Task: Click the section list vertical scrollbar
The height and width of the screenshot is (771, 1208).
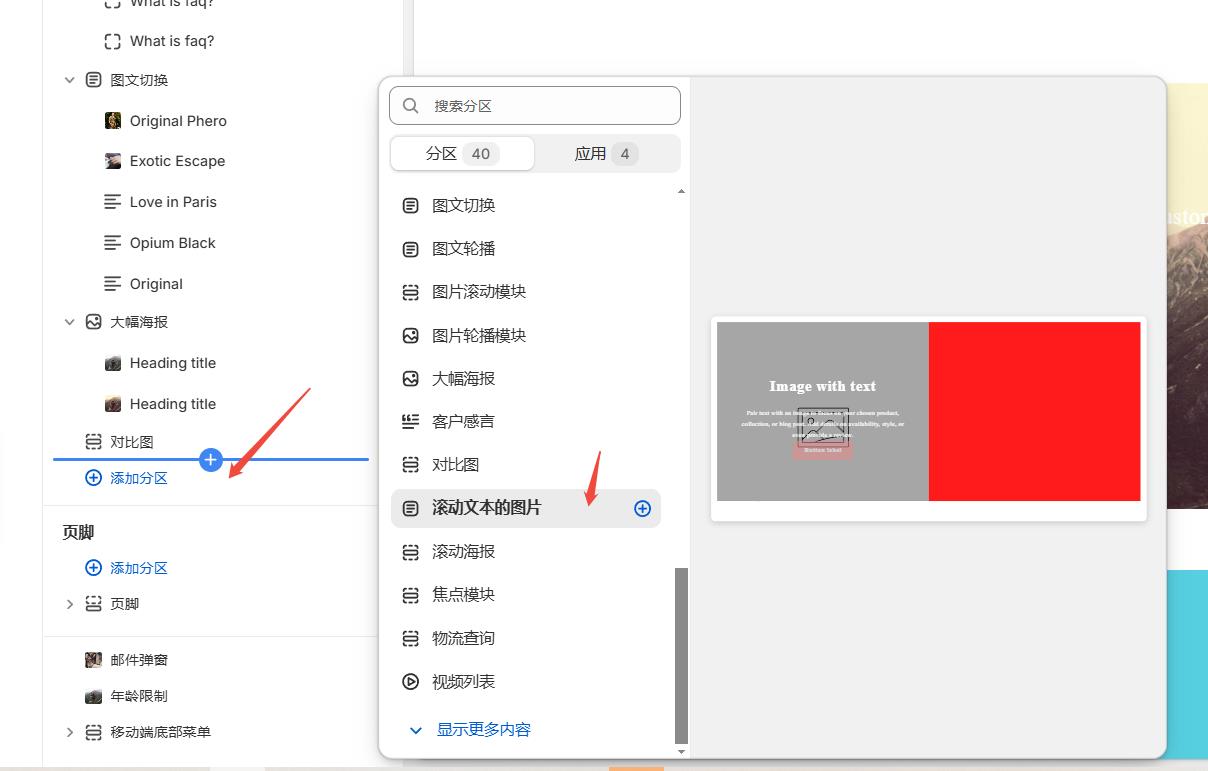Action: (681, 655)
